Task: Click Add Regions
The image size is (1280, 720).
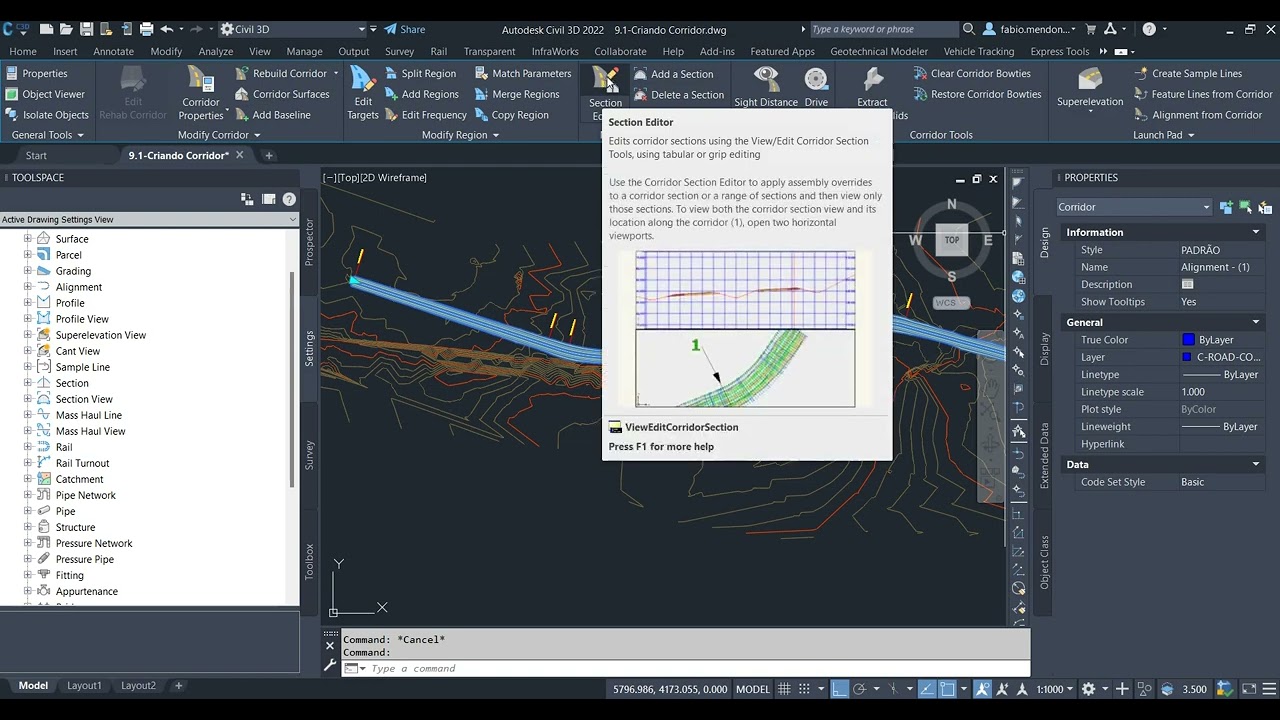Action: [420, 94]
